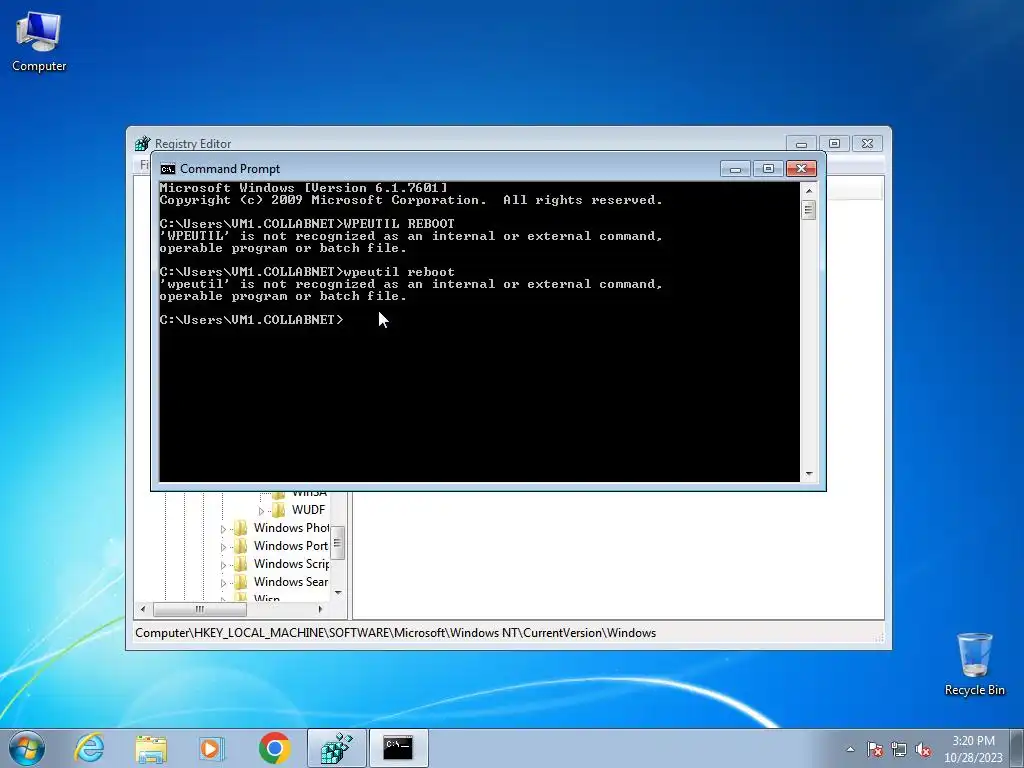1024x768 pixels.
Task: Open the Recycle Bin desktop icon
Action: (974, 664)
